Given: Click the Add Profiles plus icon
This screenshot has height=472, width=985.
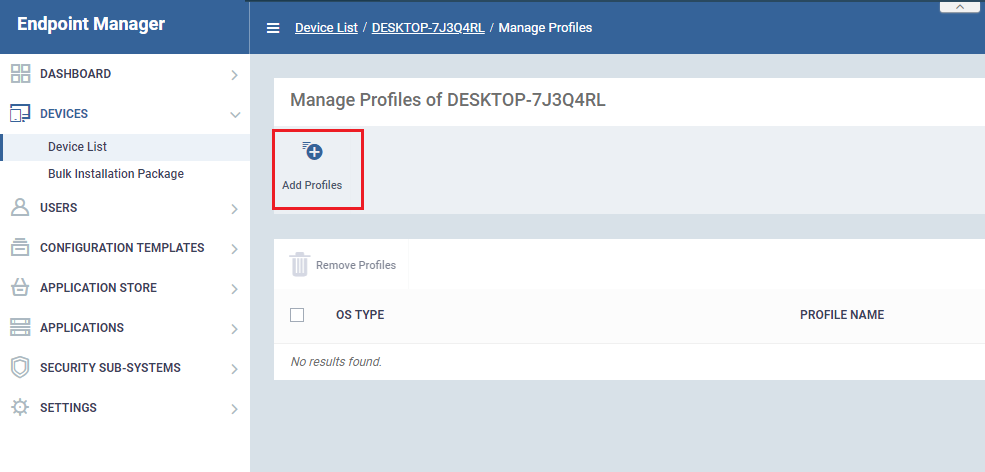Looking at the screenshot, I should pyautogui.click(x=312, y=151).
